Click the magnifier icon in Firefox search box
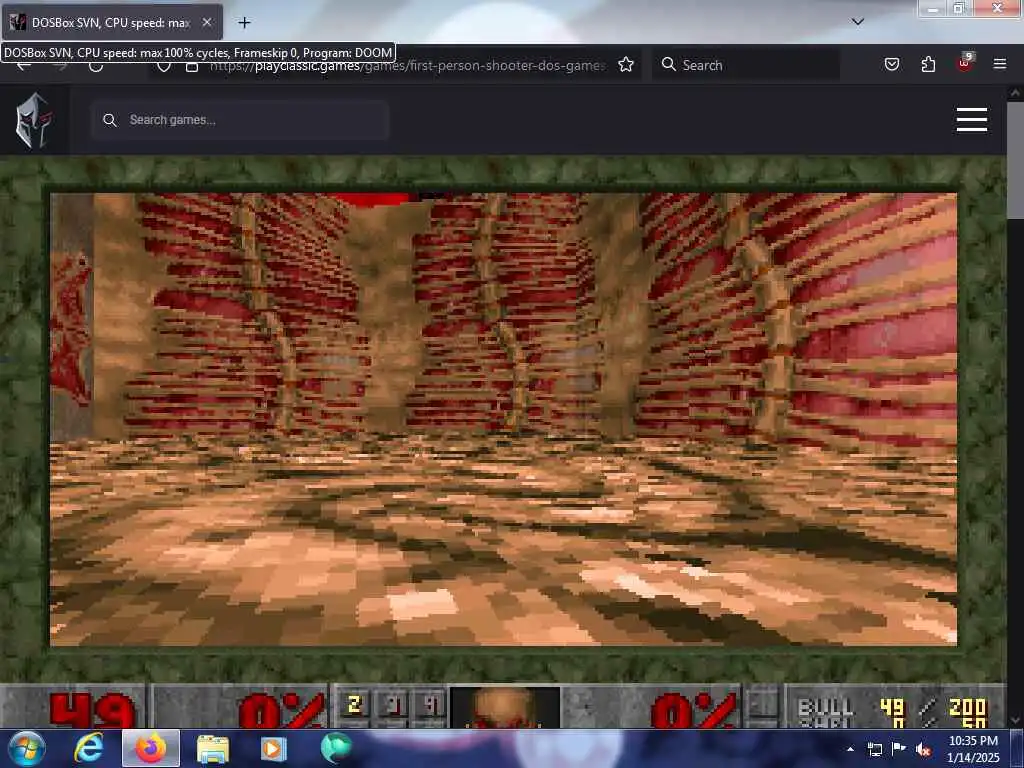The image size is (1024, 768). coord(668,64)
